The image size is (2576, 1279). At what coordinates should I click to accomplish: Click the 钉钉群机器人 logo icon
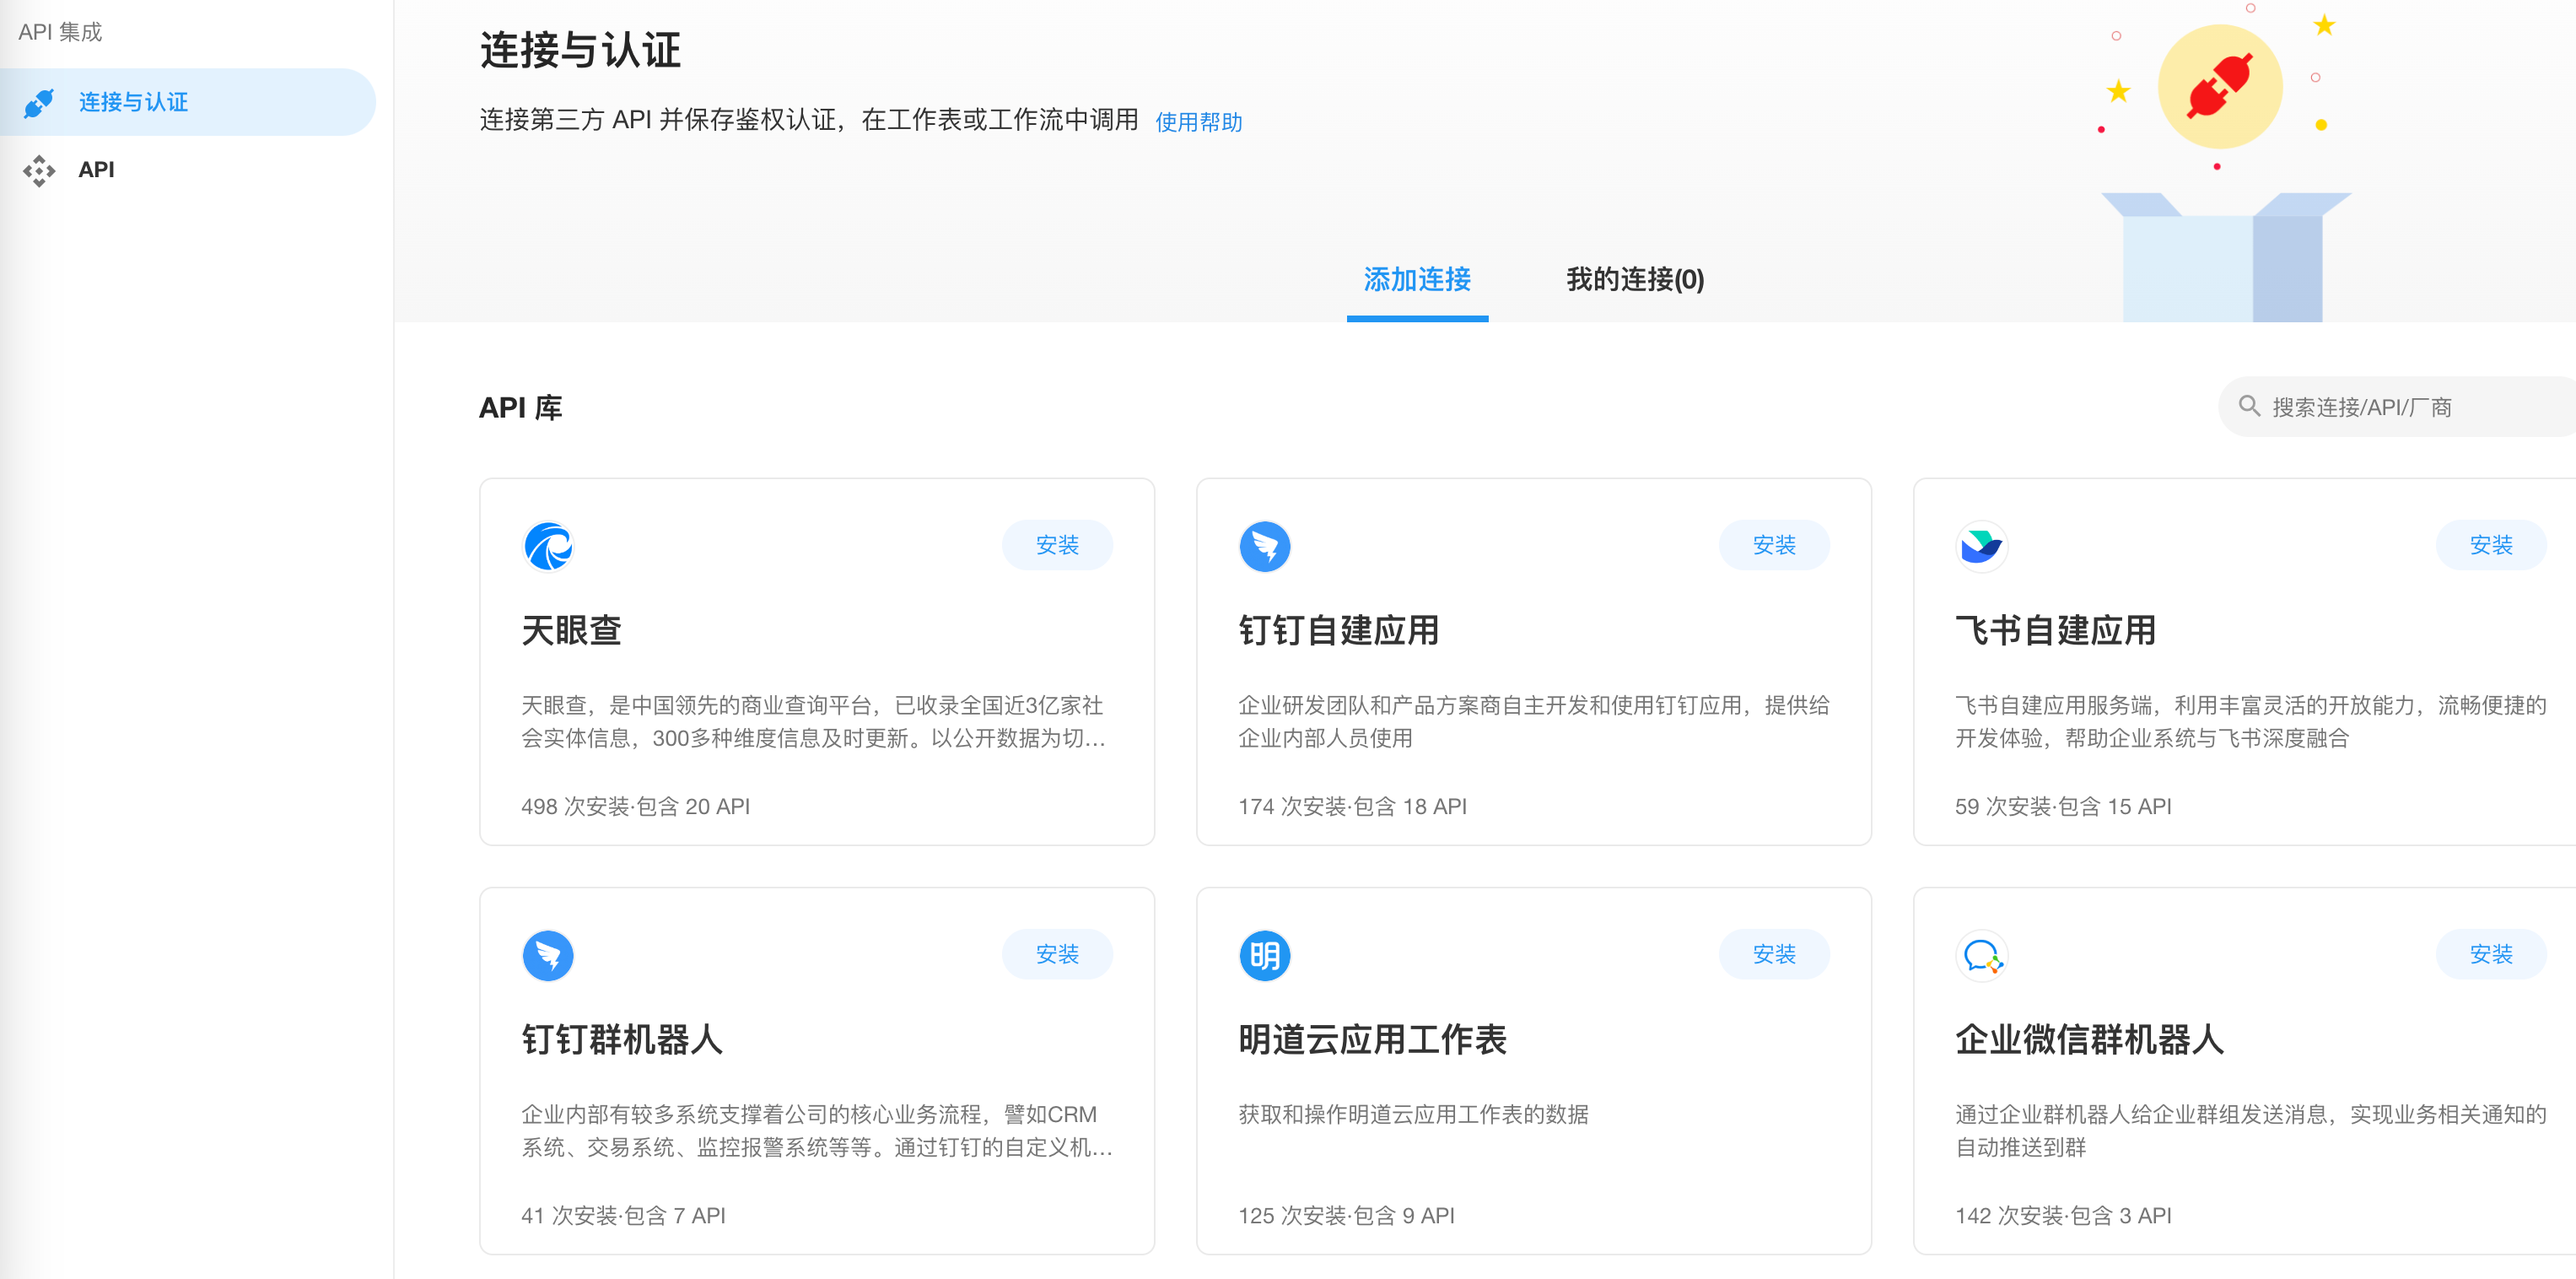[x=548, y=955]
